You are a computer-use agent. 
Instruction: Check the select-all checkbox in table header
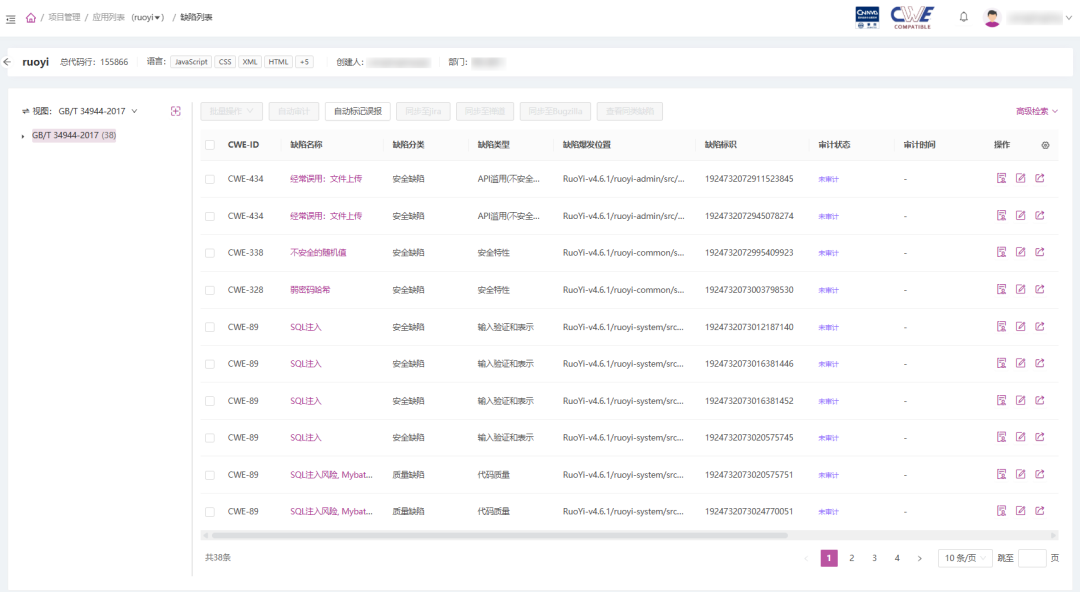(x=210, y=145)
